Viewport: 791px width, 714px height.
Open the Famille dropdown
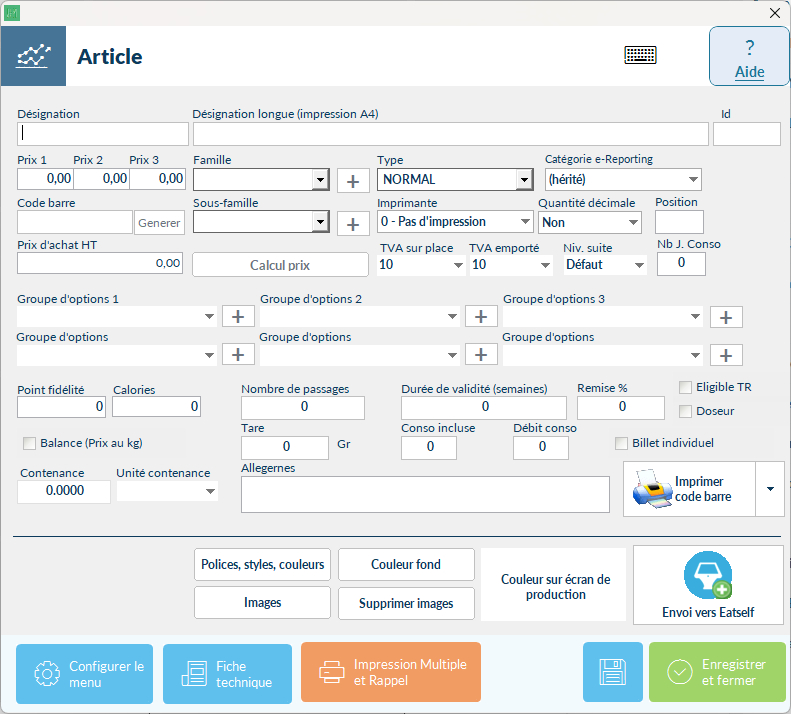[x=320, y=180]
